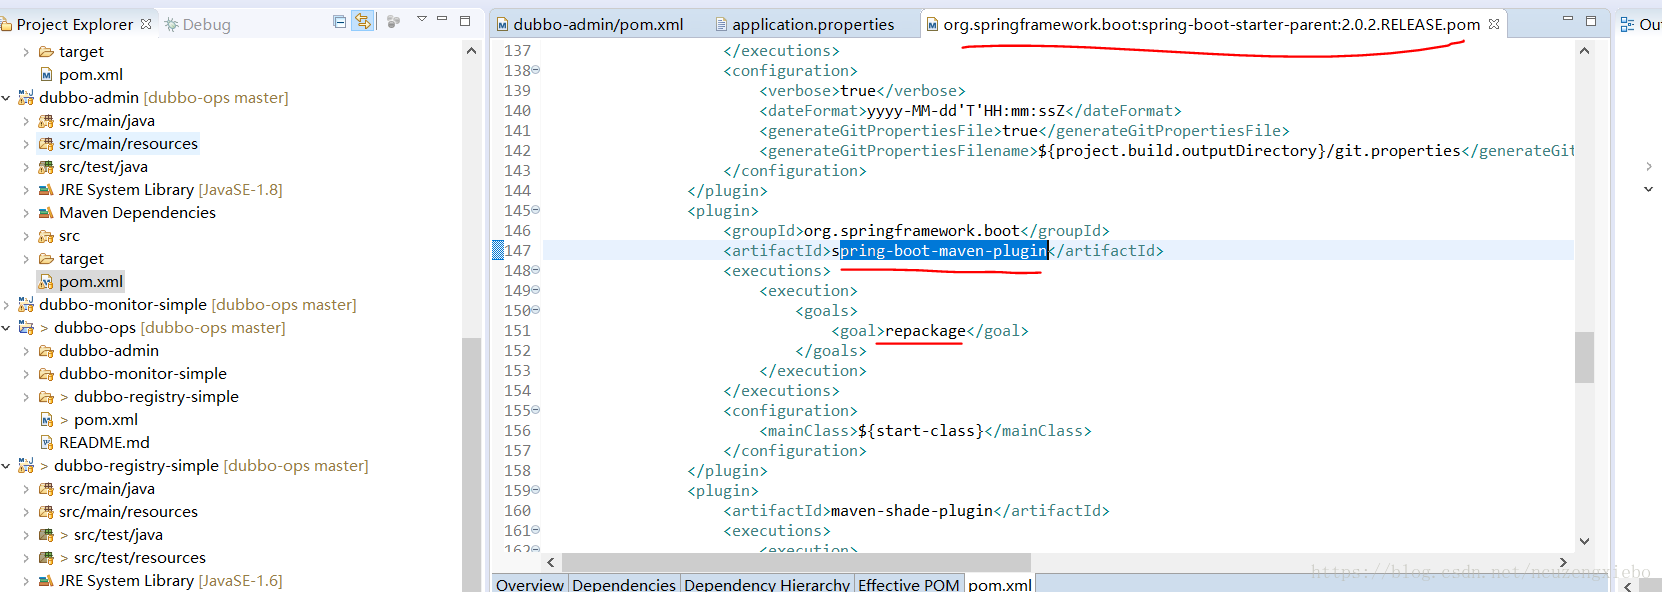
Task: Expand src/main/java under dubbo-admin
Action: point(25,121)
